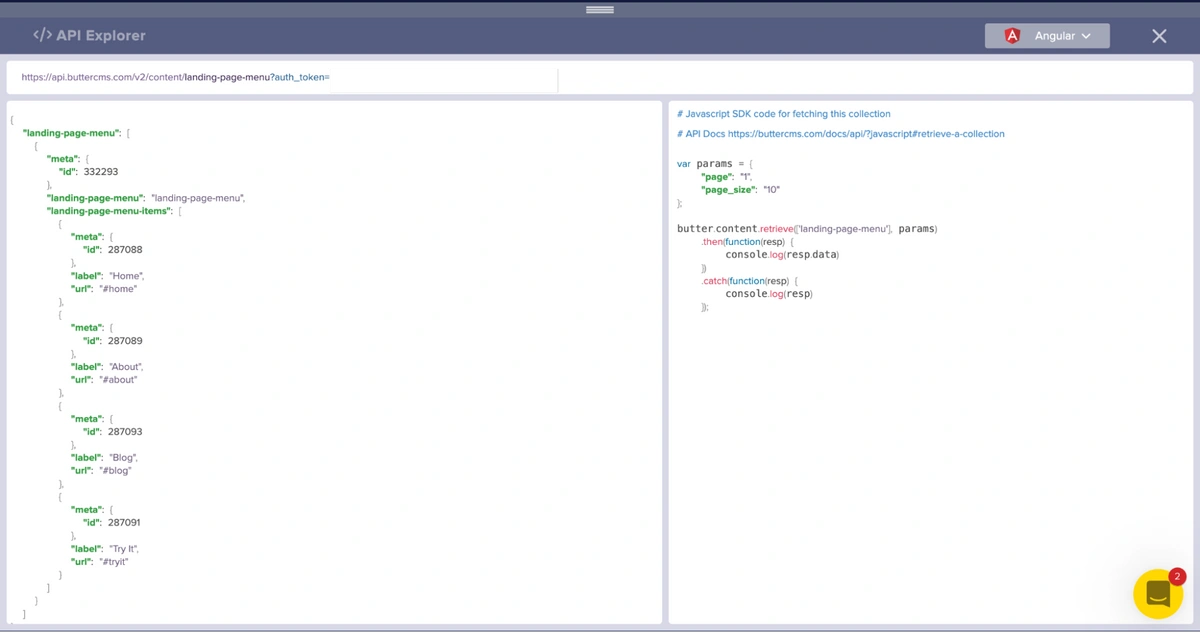Image resolution: width=1200 pixels, height=632 pixels.
Task: Click the "id": 287089 value
Action: pyautogui.click(x=125, y=341)
